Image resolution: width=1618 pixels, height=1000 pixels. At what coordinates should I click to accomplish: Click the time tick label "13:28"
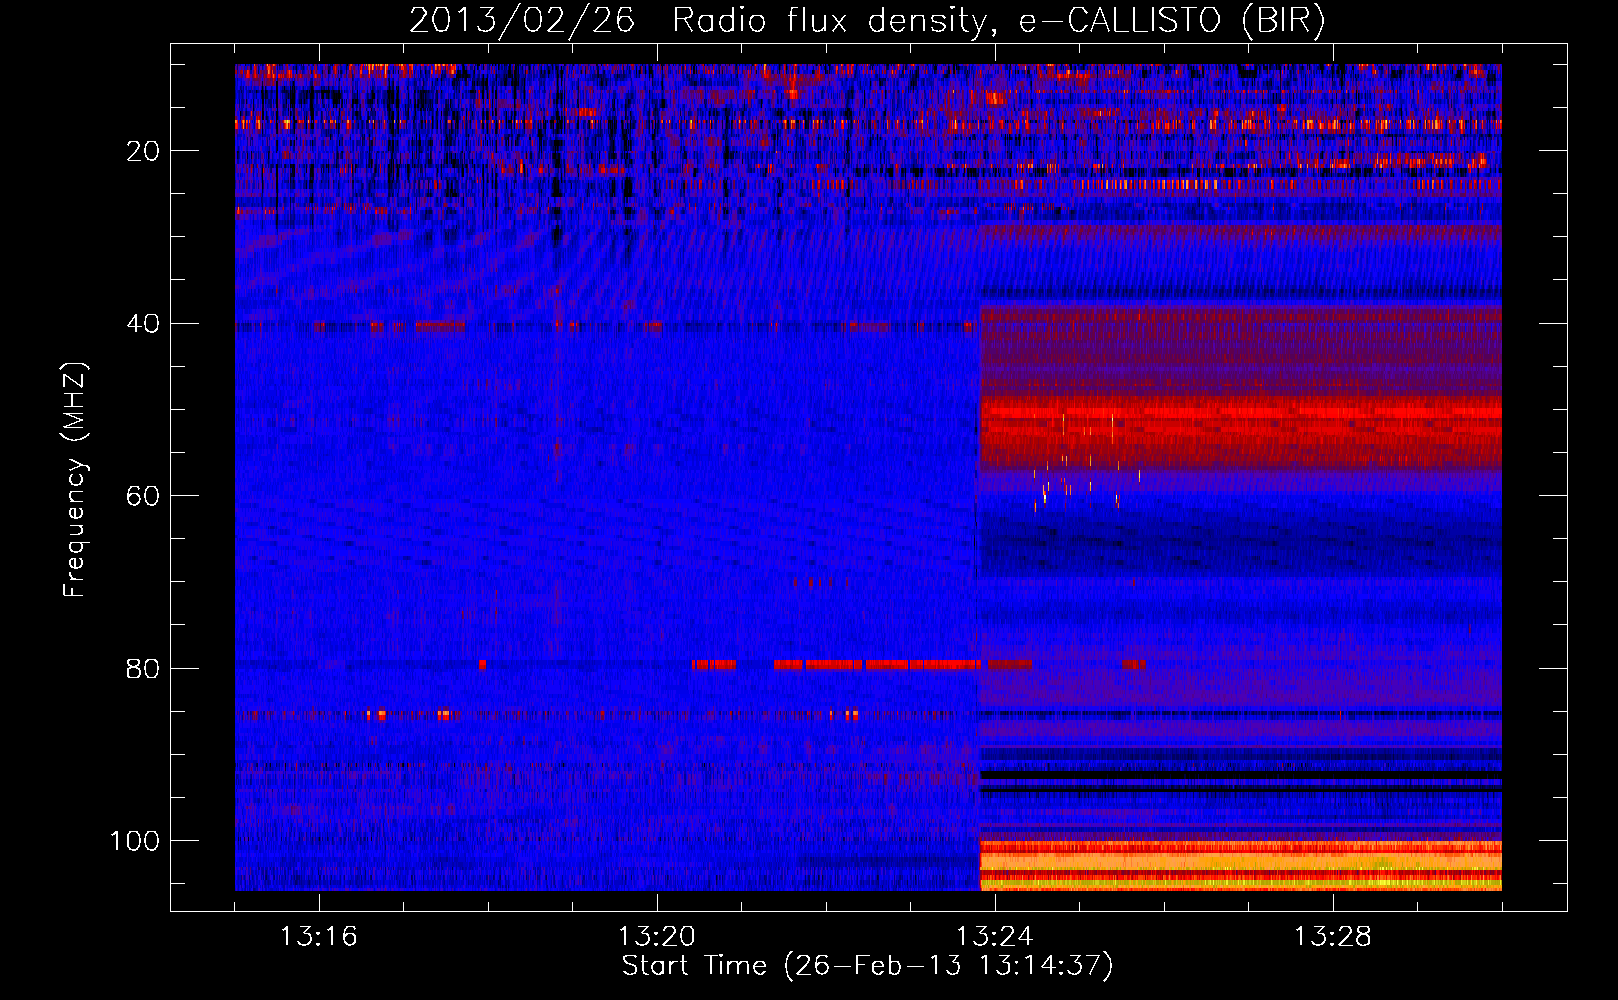pyautogui.click(x=1332, y=937)
